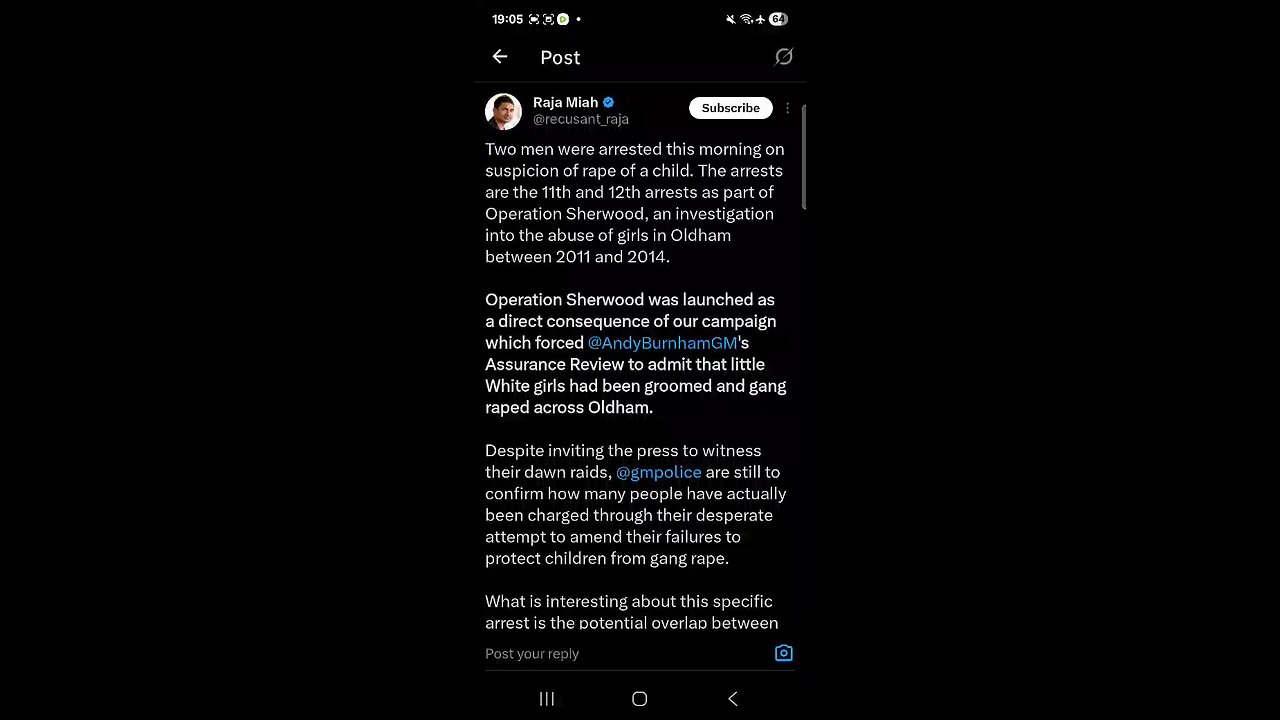Screen dimensions: 1280x720
Task: Tap the Wi-Fi icon in the status bar
Action: (746, 19)
